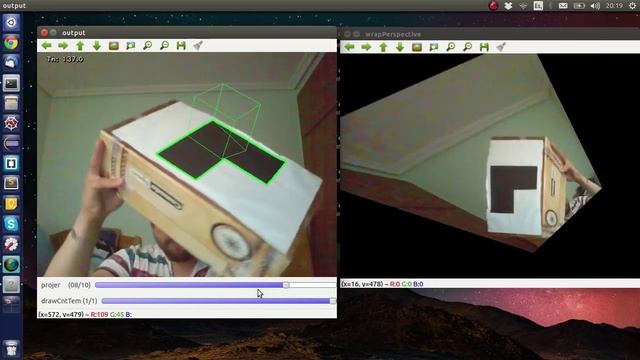The width and height of the screenshot is (640, 360).
Task: Zoom out on the wrapPerspective image
Action: tap(467, 47)
